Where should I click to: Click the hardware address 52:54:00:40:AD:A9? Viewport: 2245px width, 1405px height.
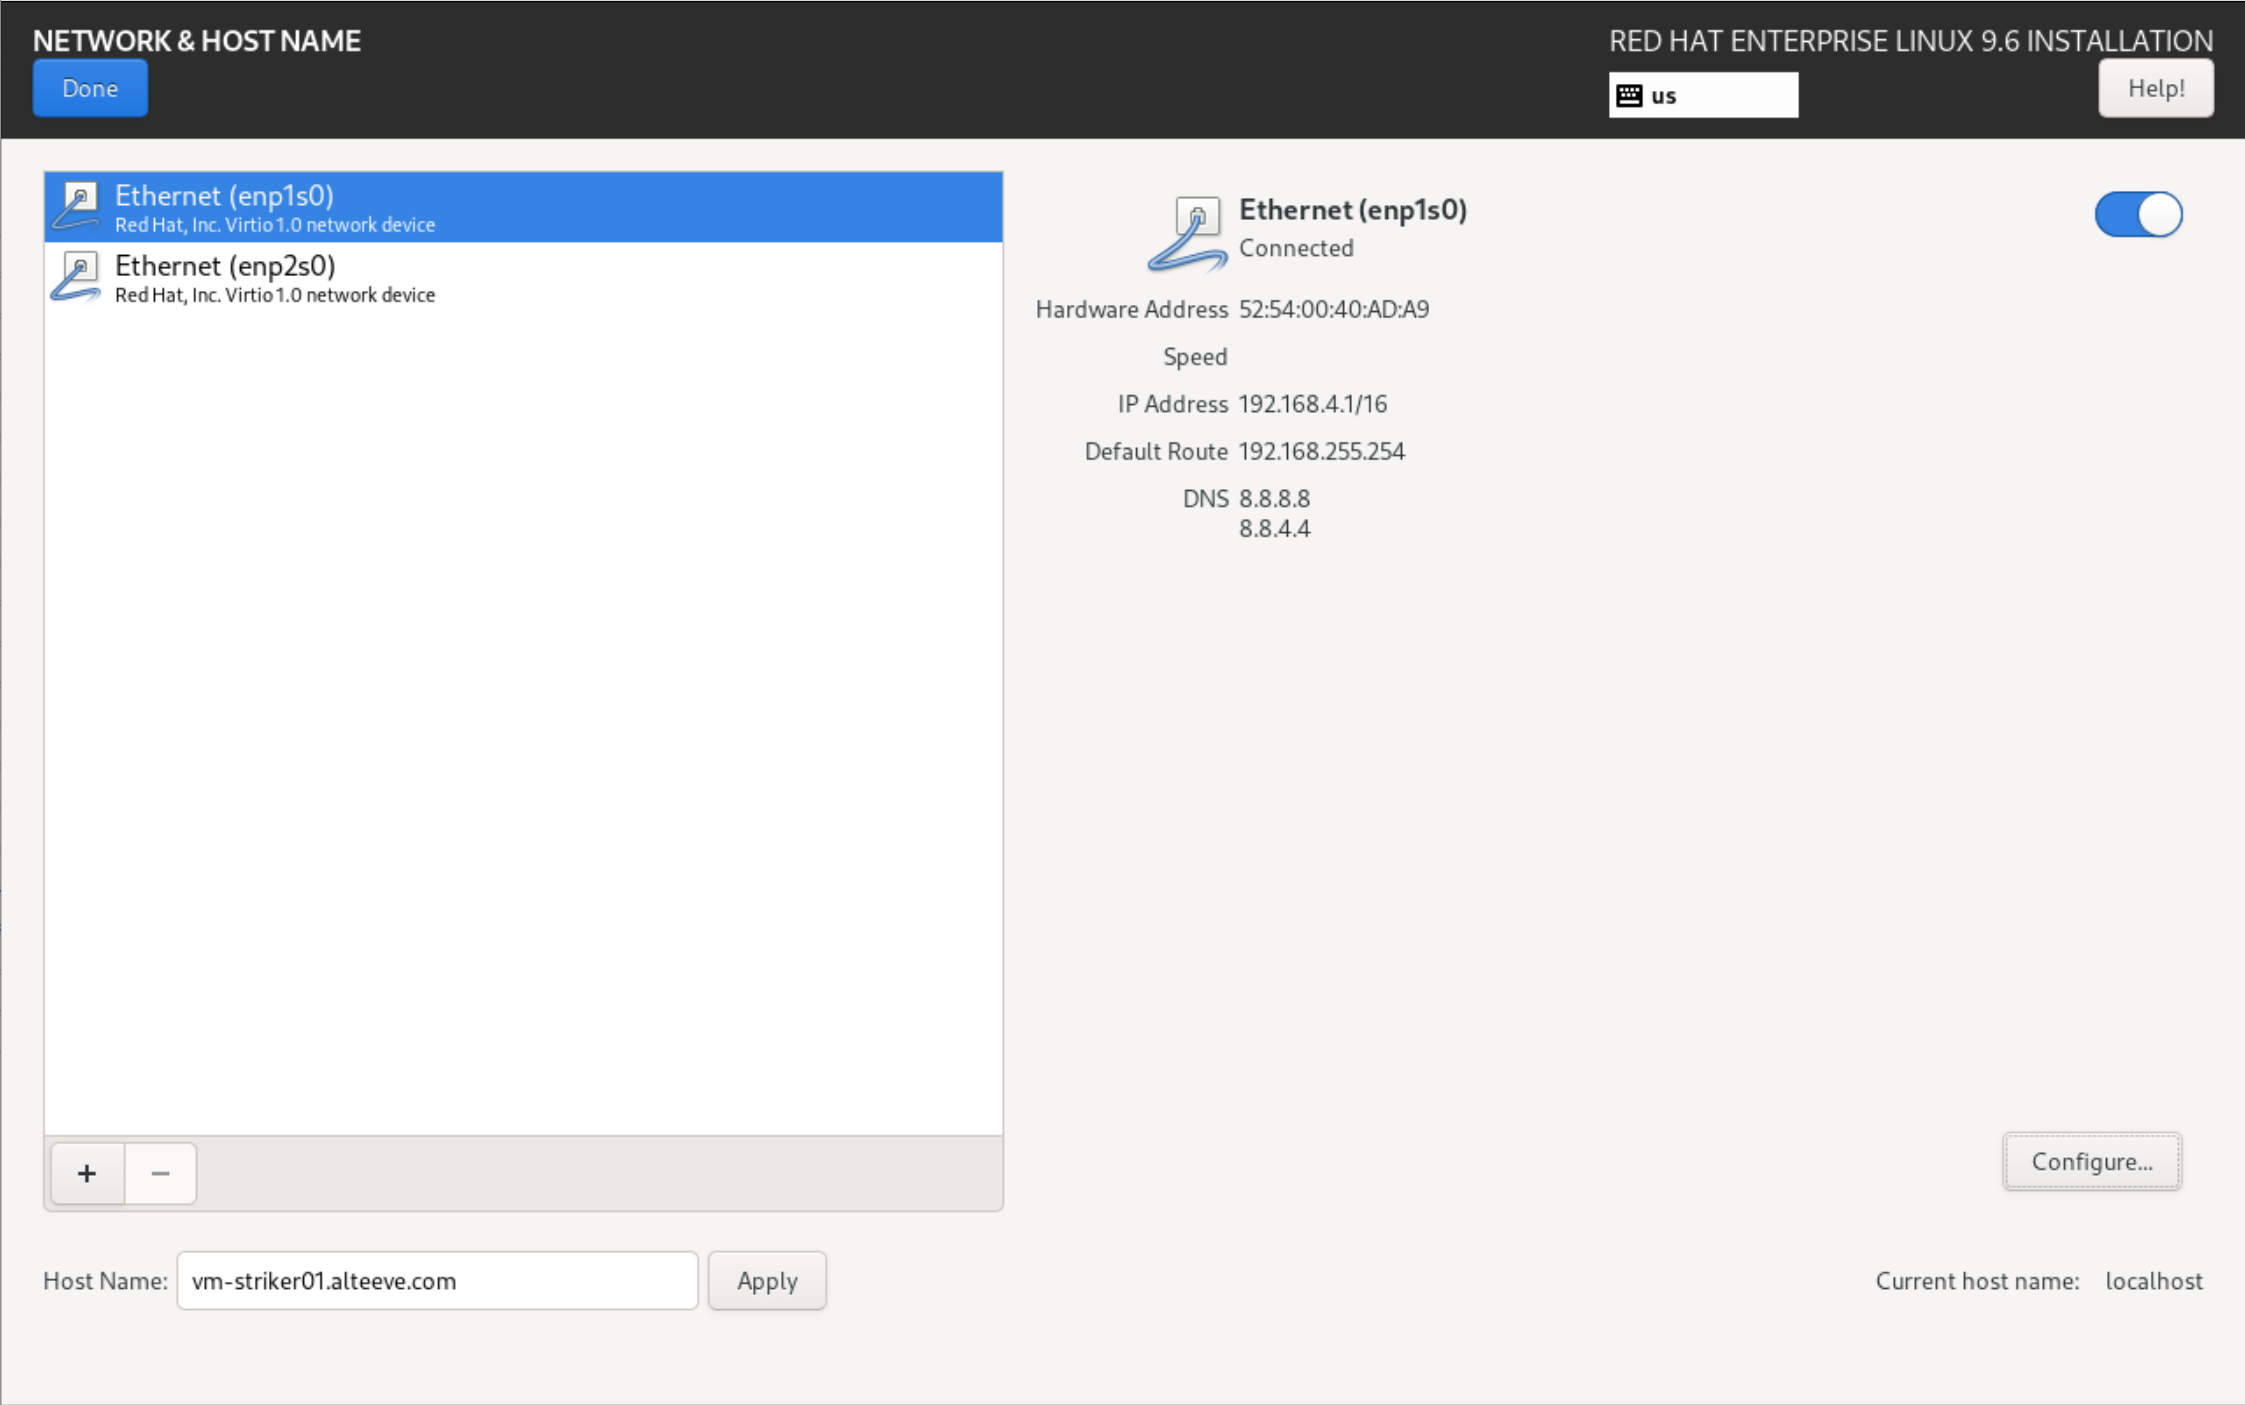(1334, 309)
